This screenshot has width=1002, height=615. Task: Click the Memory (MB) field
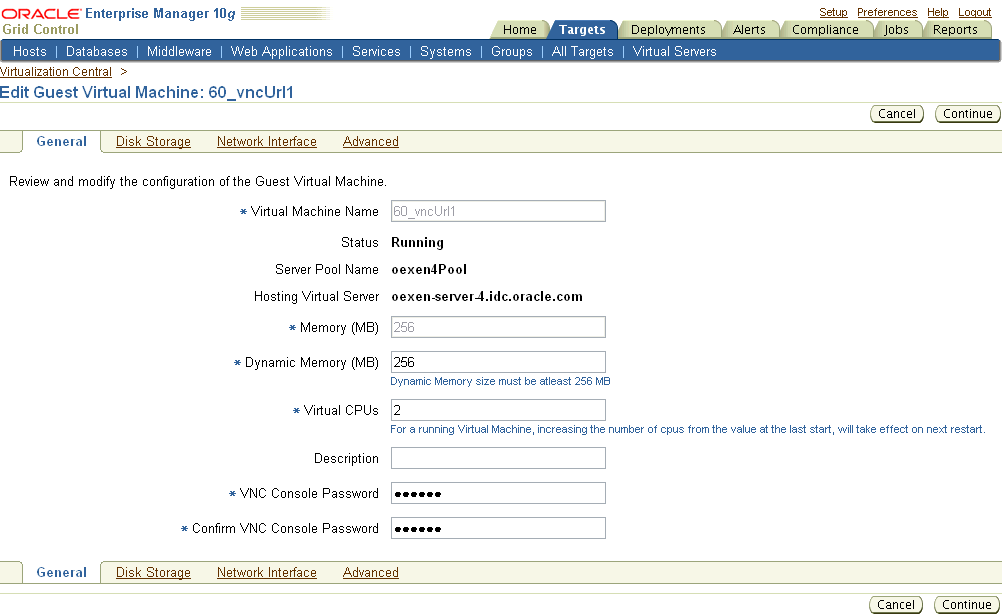tap(498, 327)
